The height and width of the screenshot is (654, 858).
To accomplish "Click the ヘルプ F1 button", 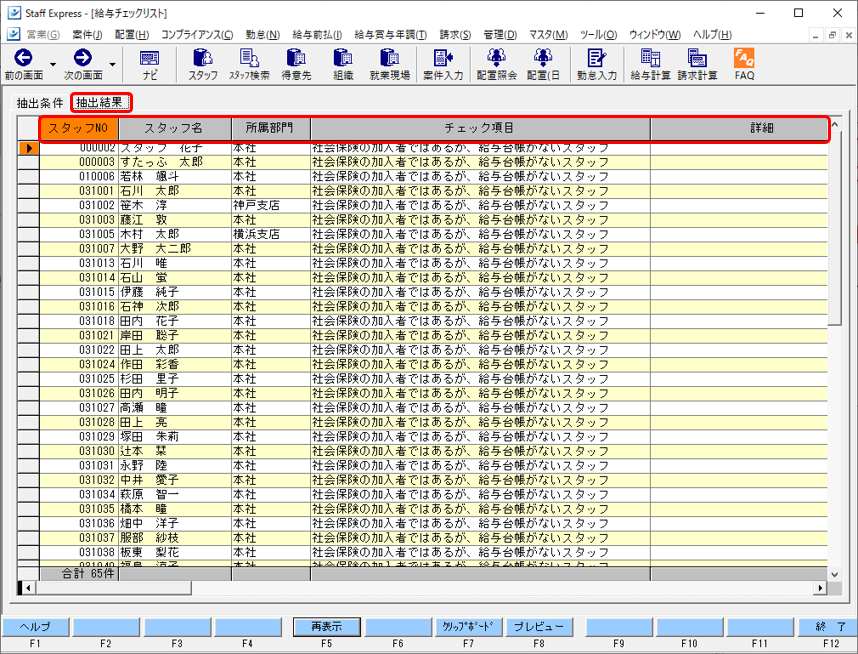I will [x=35, y=627].
